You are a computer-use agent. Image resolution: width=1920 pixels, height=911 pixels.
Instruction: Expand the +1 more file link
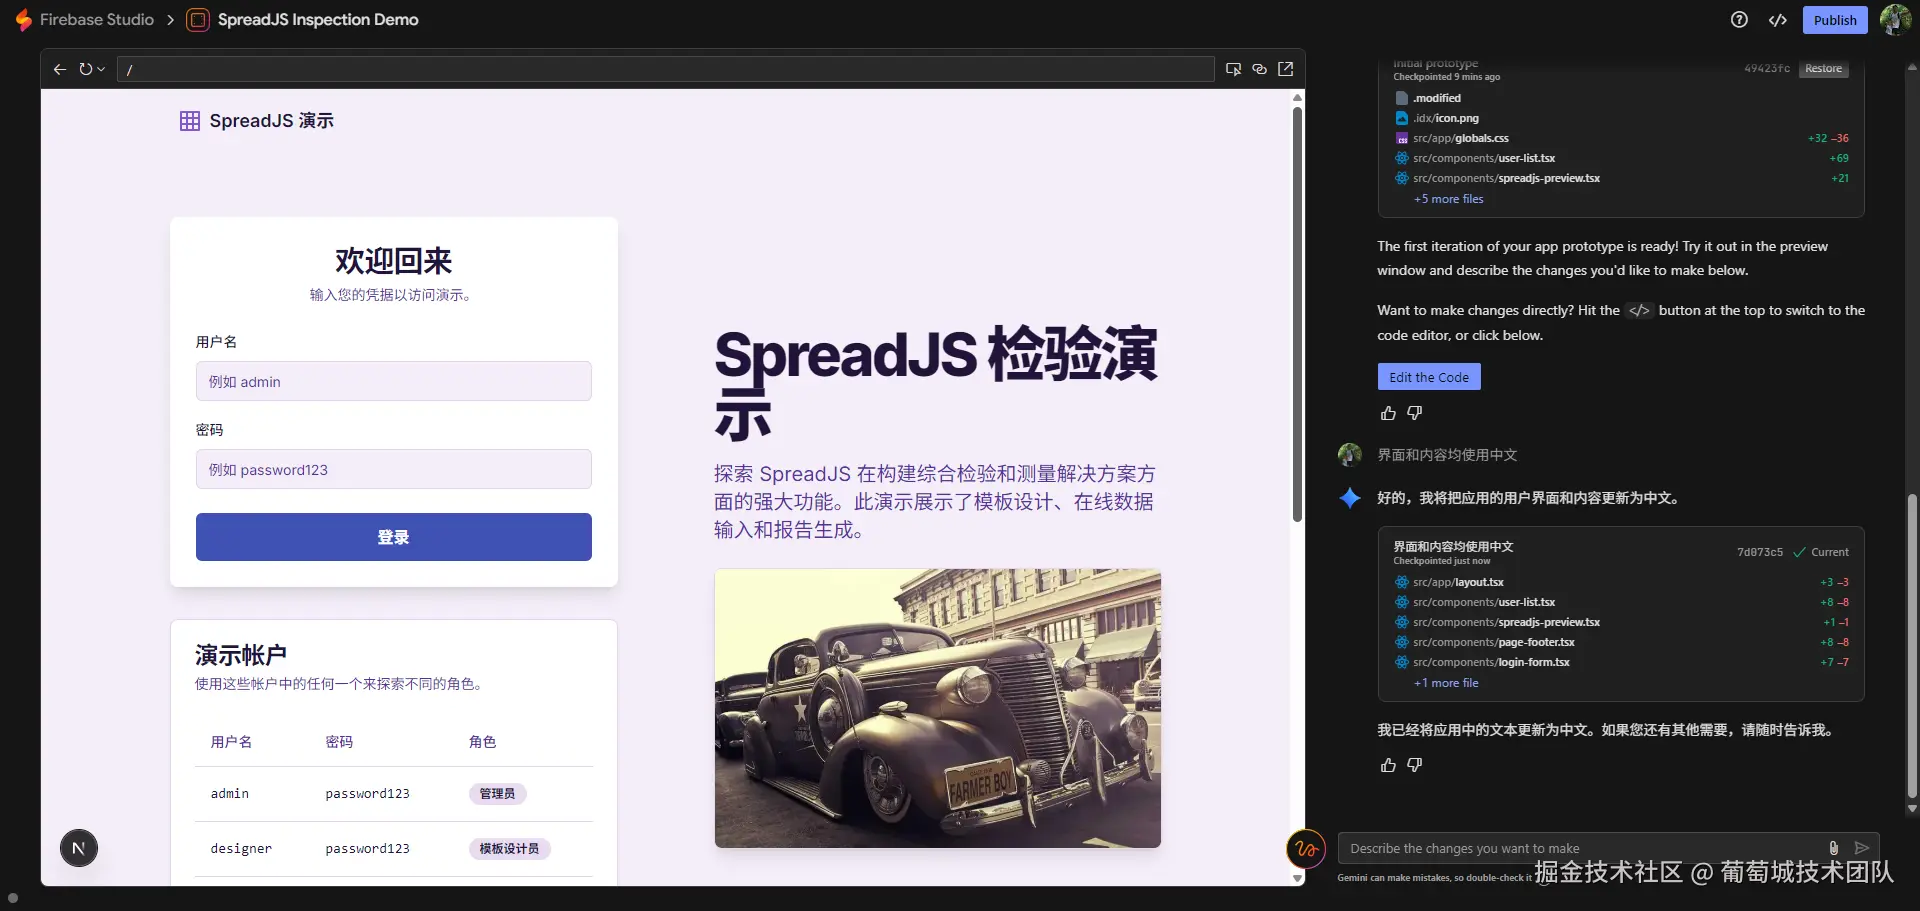point(1446,683)
